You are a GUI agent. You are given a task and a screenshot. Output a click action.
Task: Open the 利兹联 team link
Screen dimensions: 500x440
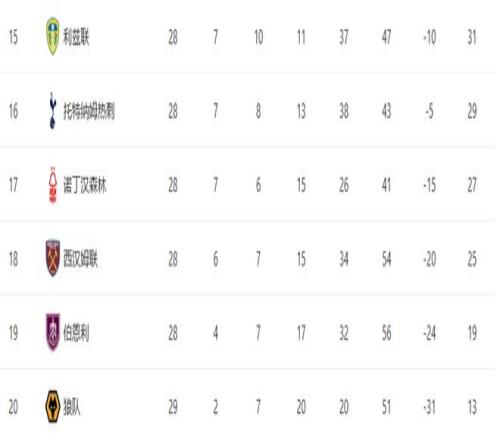tap(76, 37)
